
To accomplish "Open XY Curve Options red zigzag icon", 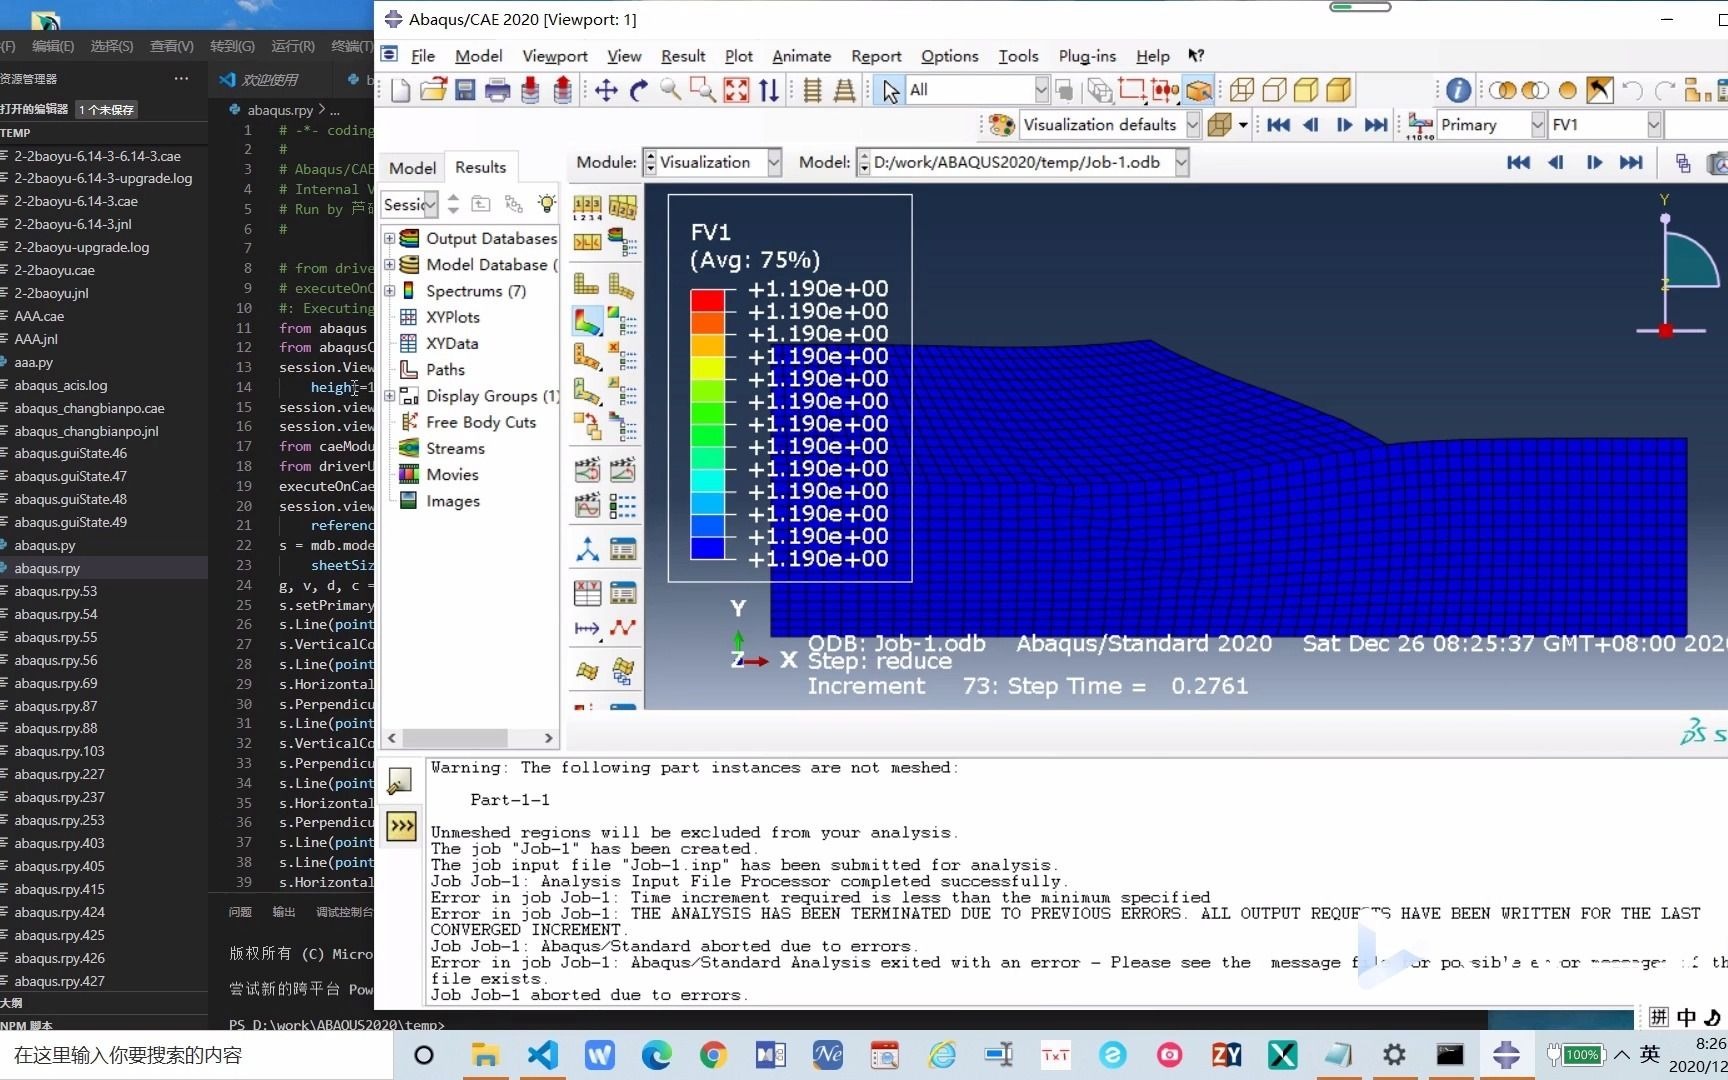I will tap(622, 628).
